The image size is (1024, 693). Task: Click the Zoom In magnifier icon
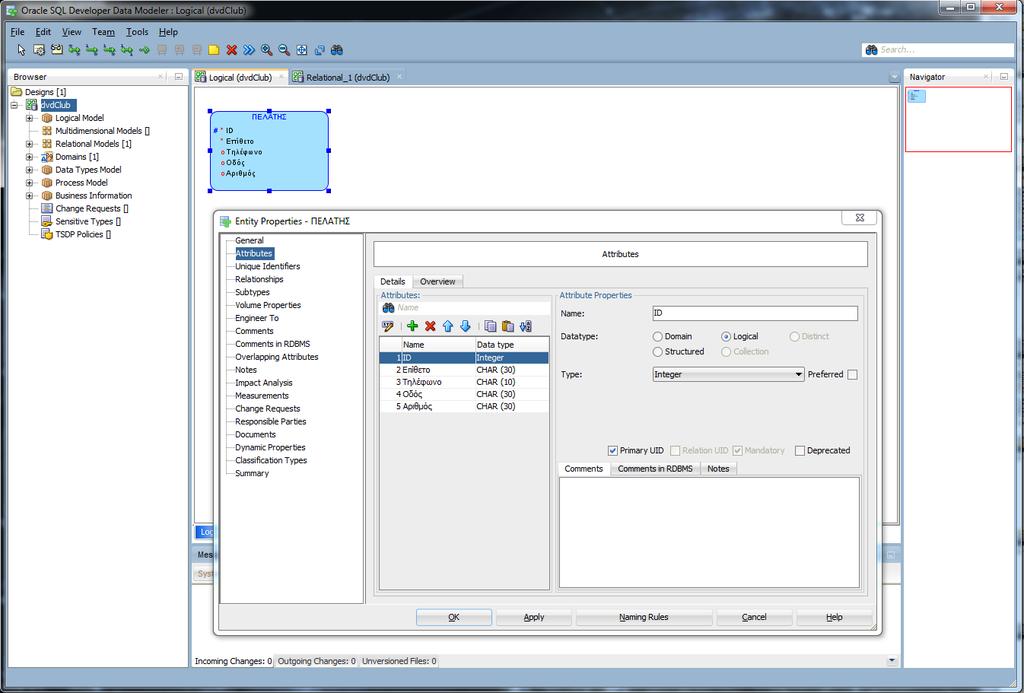[266, 50]
